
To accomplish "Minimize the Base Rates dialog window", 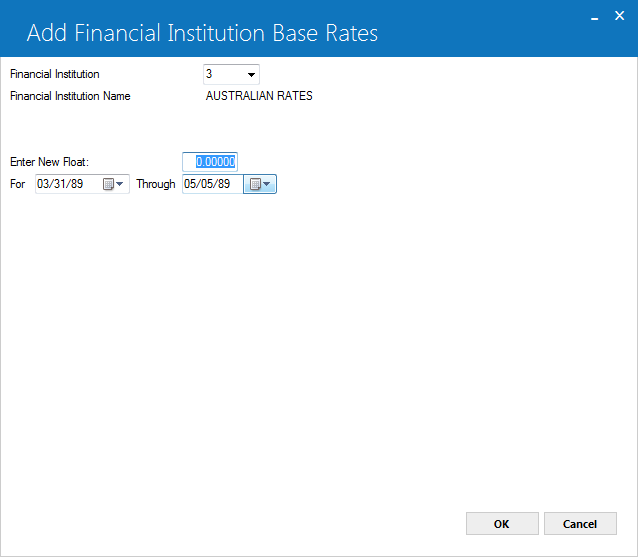I will click(594, 17).
